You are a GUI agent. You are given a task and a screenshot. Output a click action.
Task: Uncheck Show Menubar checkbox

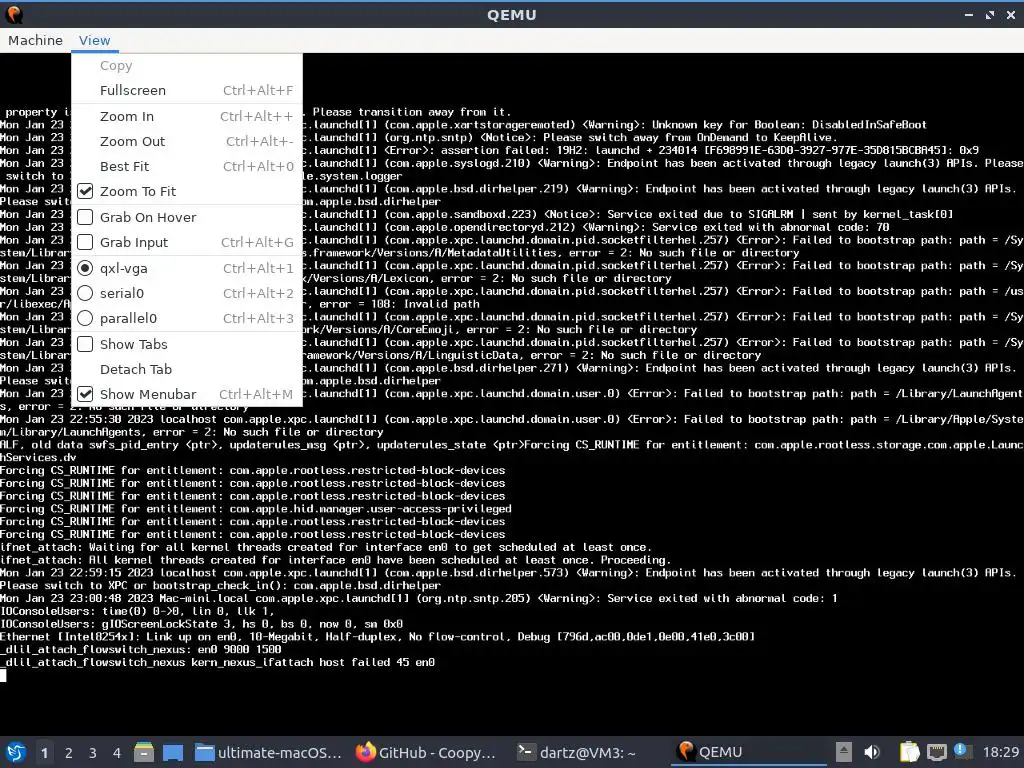pyautogui.click(x=85, y=394)
